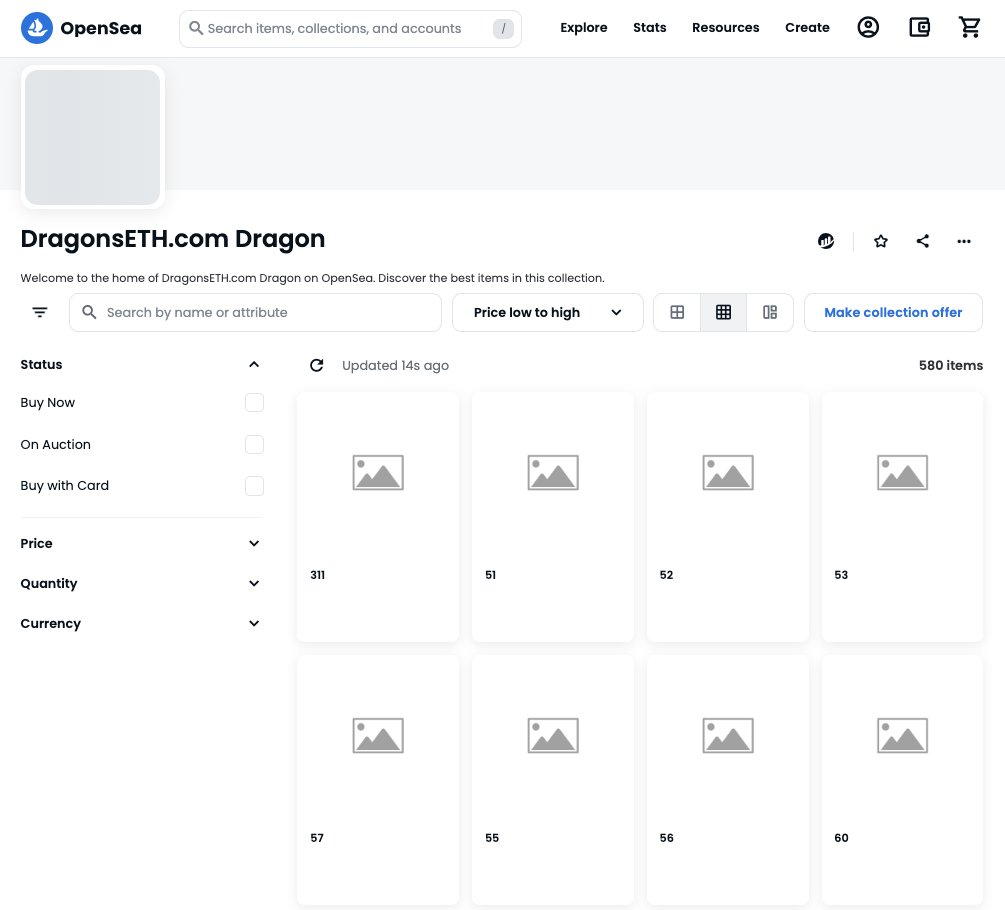Click the slash shortcut badge in search
1005x910 pixels.
[x=503, y=28]
